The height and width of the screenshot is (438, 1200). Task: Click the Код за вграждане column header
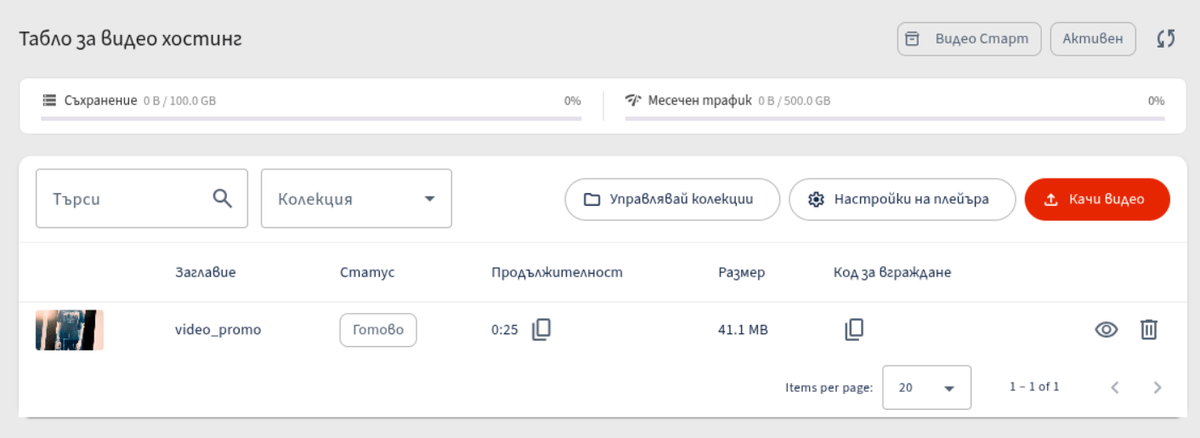click(892, 272)
